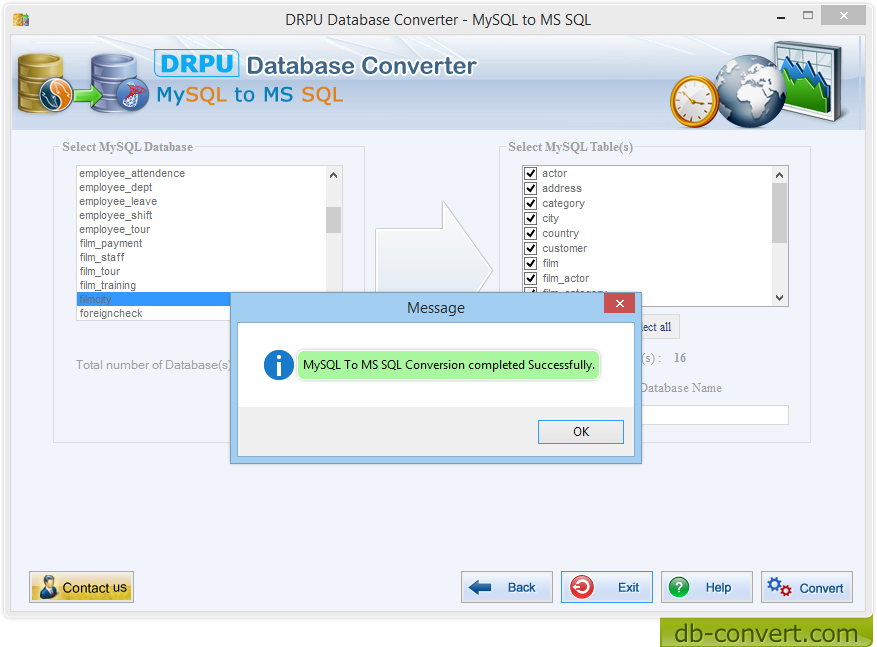Uncheck the customer table checkbox
This screenshot has height=647, width=877.
click(x=531, y=248)
